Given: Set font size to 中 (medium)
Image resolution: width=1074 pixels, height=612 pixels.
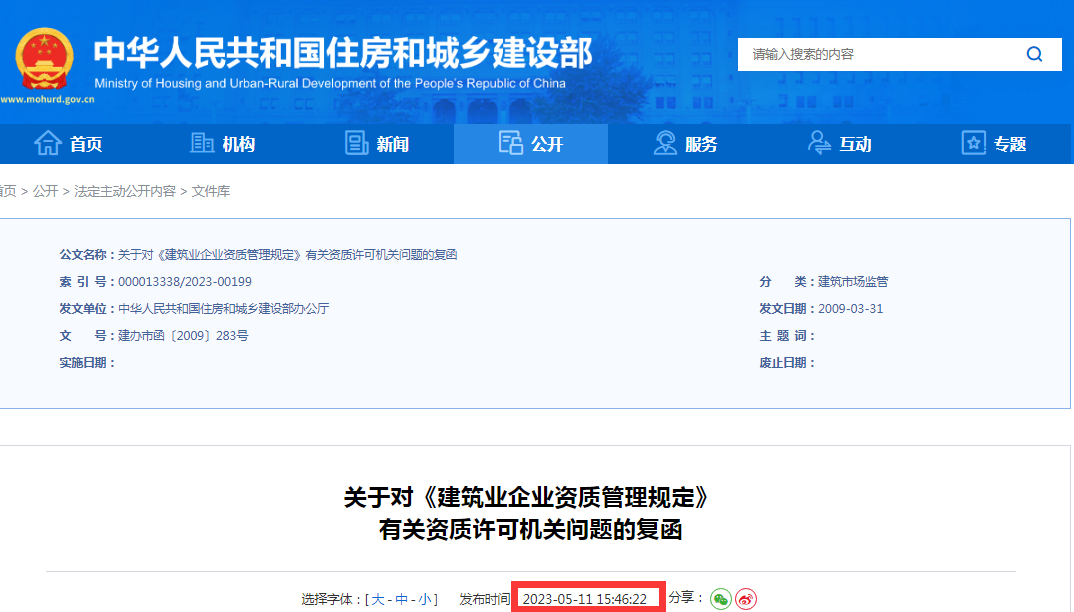Looking at the screenshot, I should click(x=400, y=598).
